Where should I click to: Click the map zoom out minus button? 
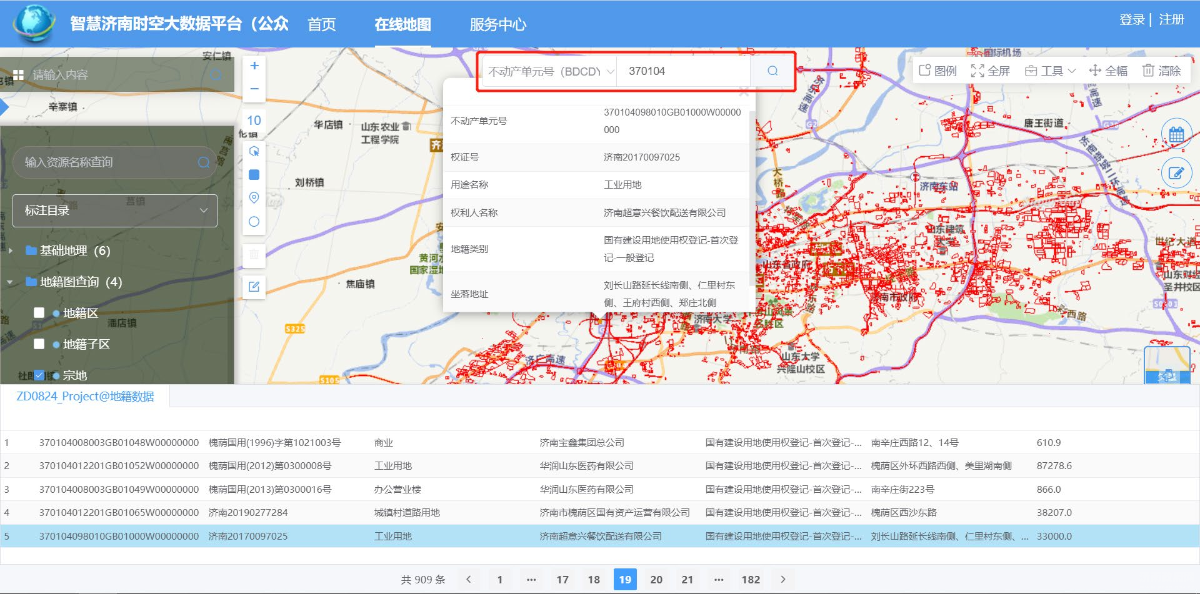coord(254,89)
